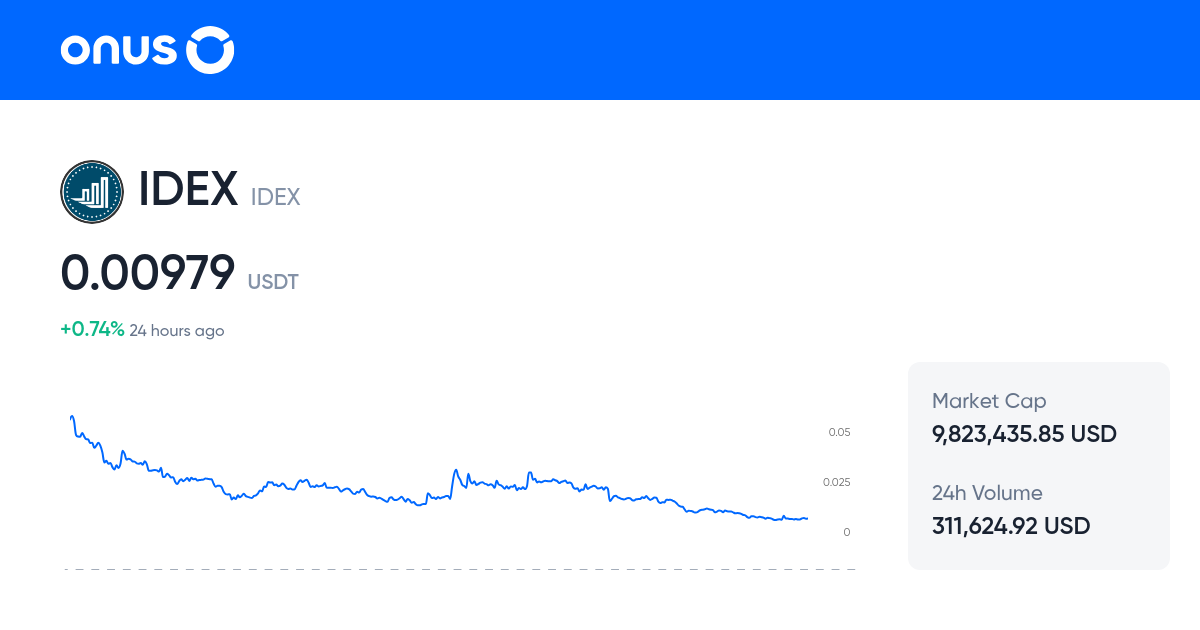Toggle the USDT currency label
This screenshot has width=1200, height=630.
tap(273, 282)
